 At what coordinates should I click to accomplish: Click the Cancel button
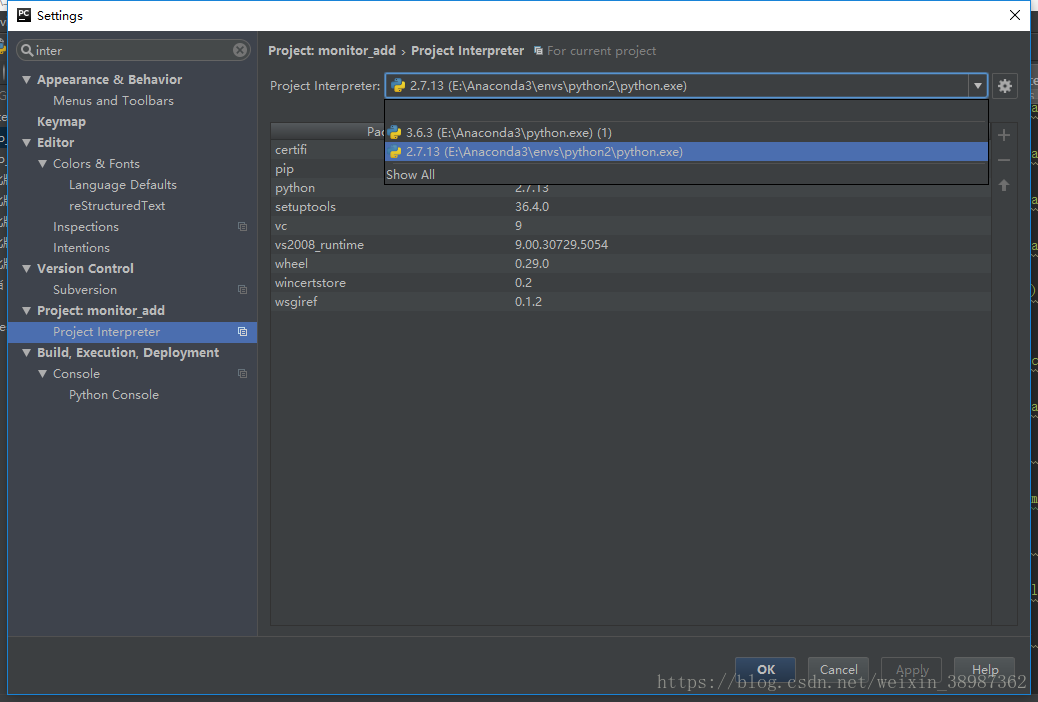(838, 670)
